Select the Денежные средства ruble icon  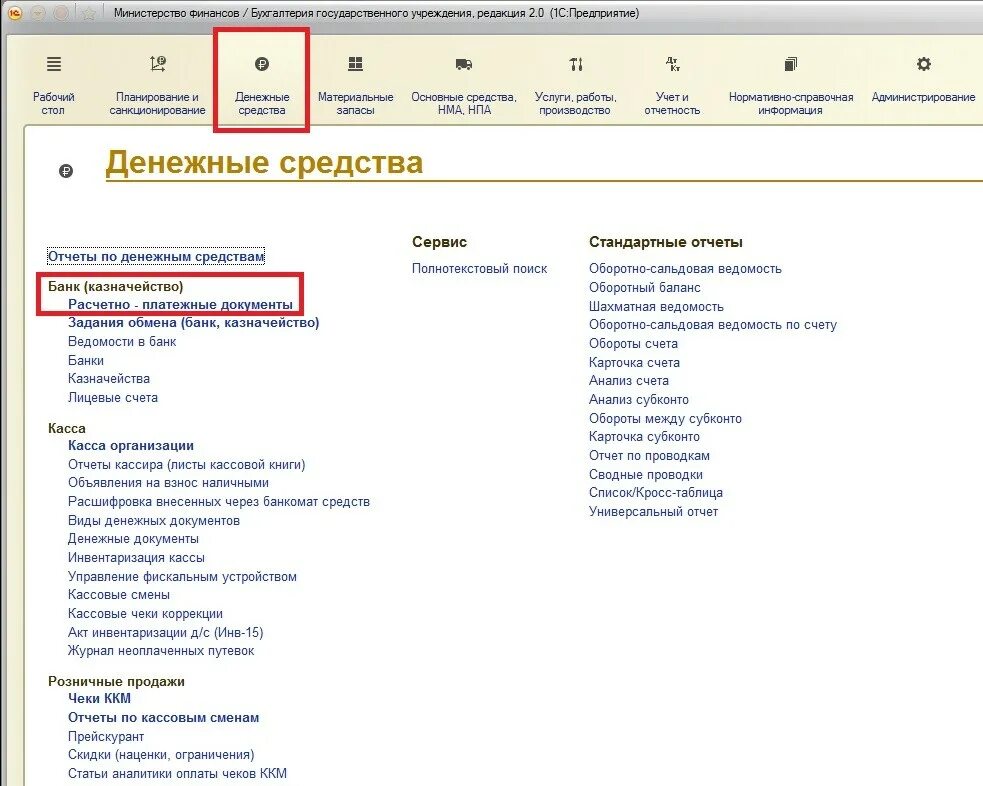[x=262, y=64]
